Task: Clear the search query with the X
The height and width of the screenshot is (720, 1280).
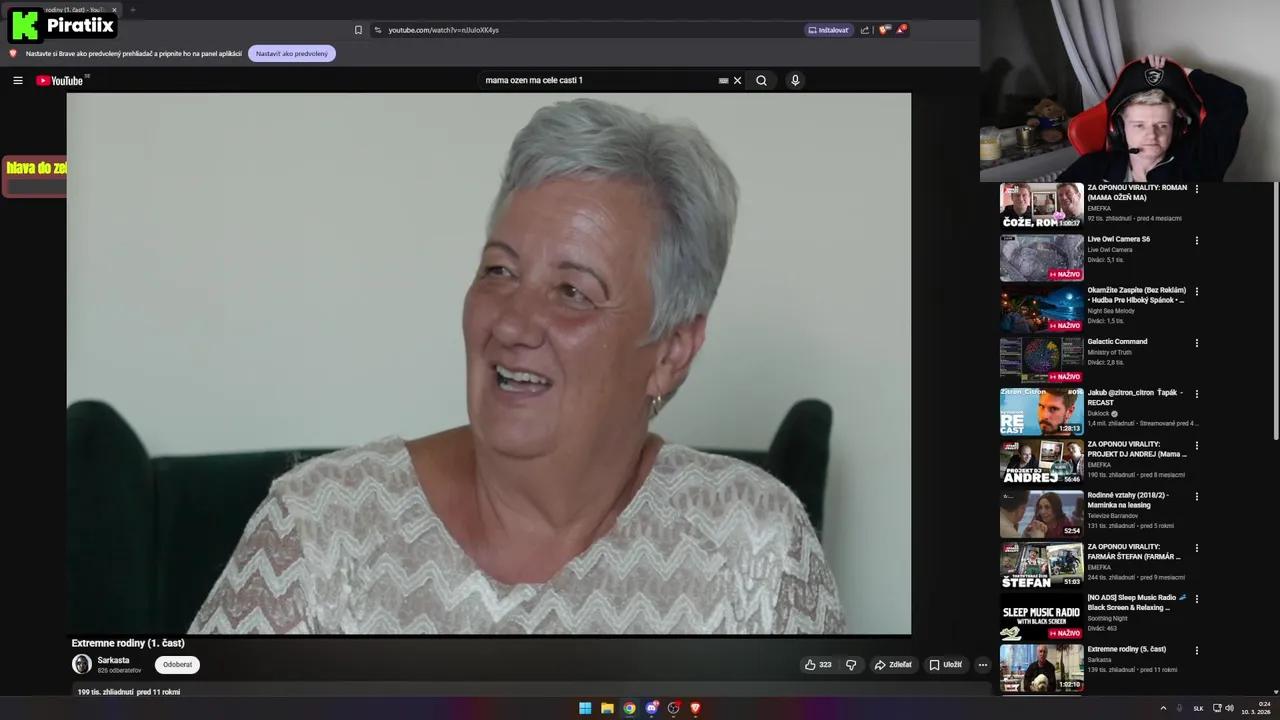Action: tap(738, 81)
